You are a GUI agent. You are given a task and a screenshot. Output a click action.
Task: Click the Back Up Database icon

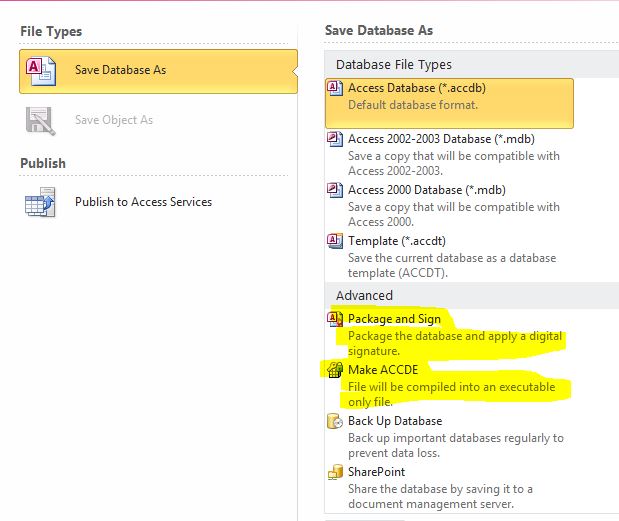(x=335, y=421)
